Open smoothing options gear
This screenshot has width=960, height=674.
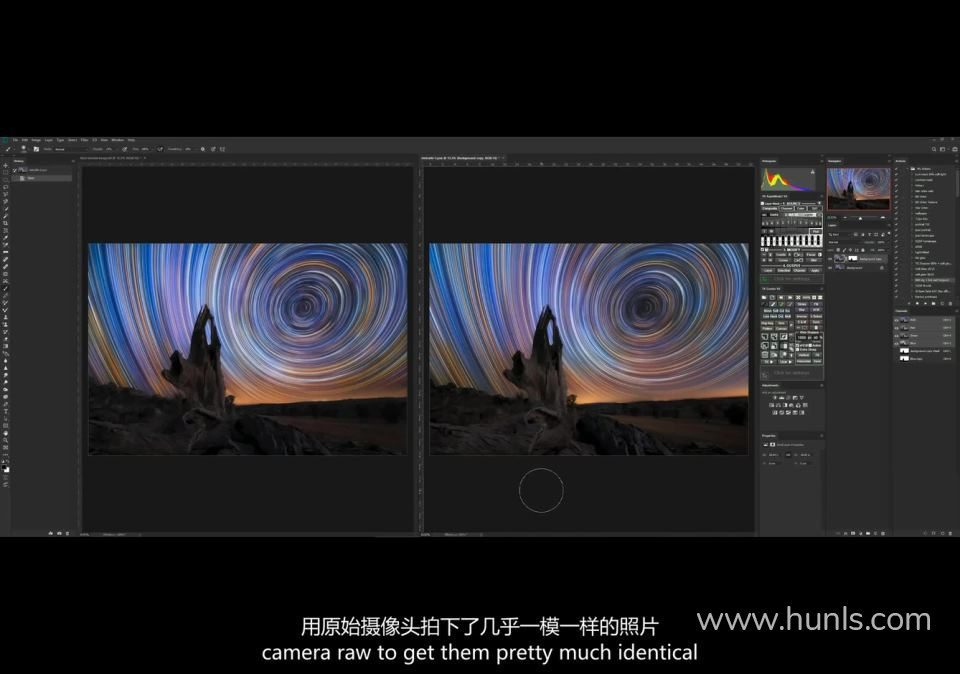click(x=203, y=149)
